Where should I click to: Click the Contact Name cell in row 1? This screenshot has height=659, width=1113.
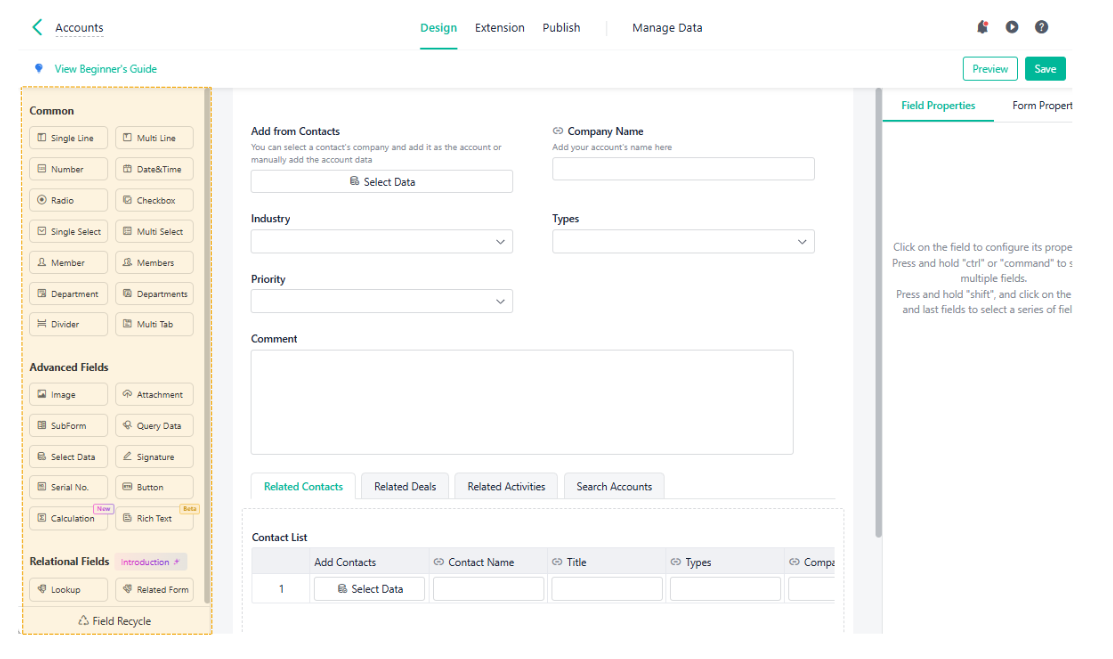488,589
